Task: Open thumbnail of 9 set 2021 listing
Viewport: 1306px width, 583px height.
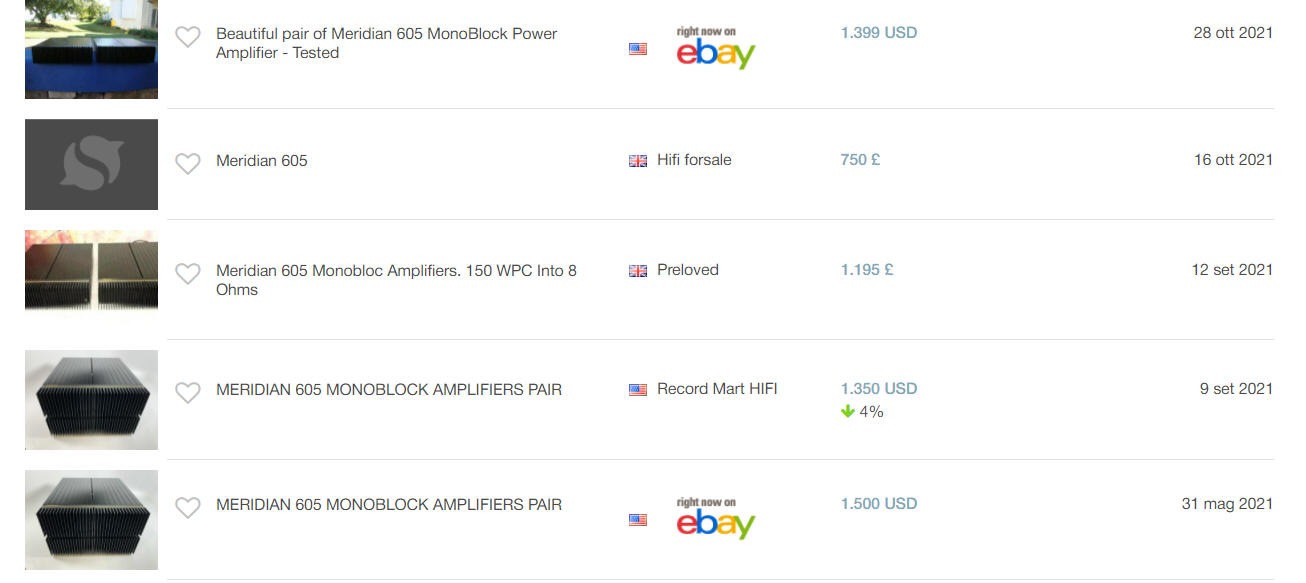Action: coord(91,399)
